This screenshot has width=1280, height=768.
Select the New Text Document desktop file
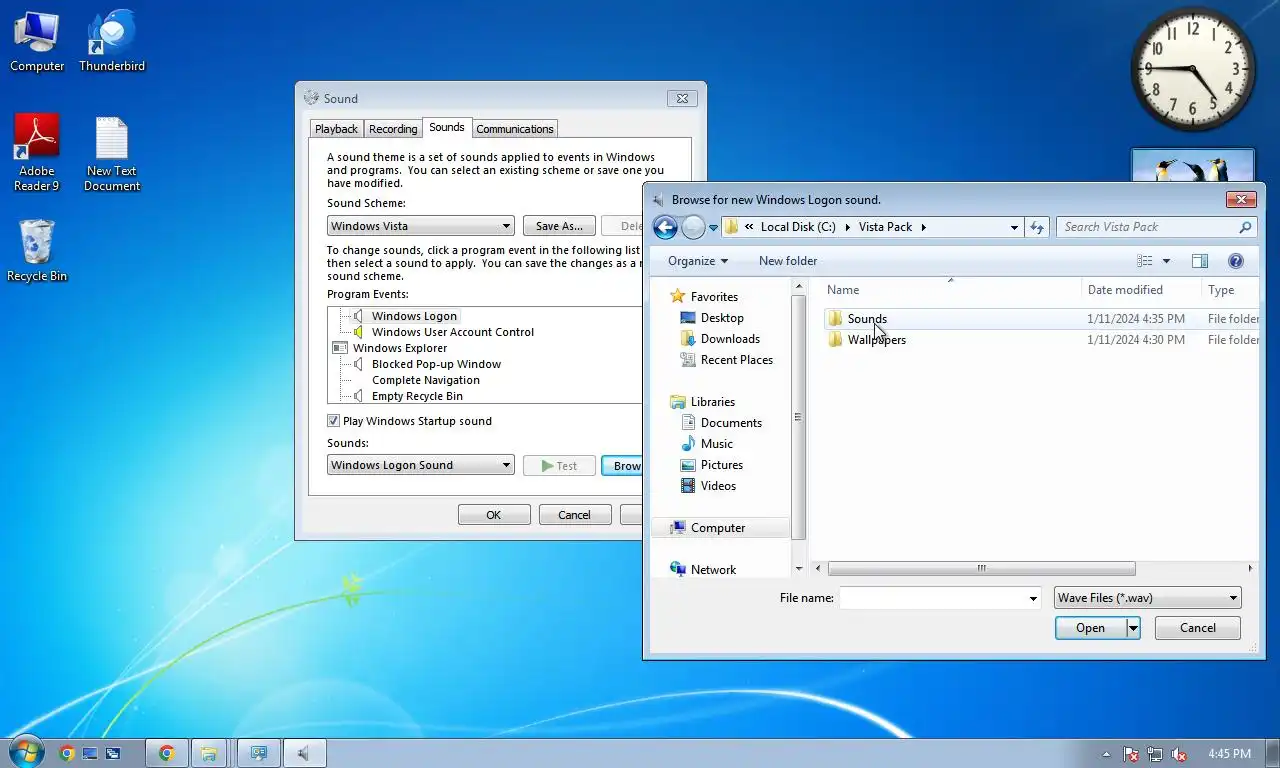pyautogui.click(x=112, y=154)
